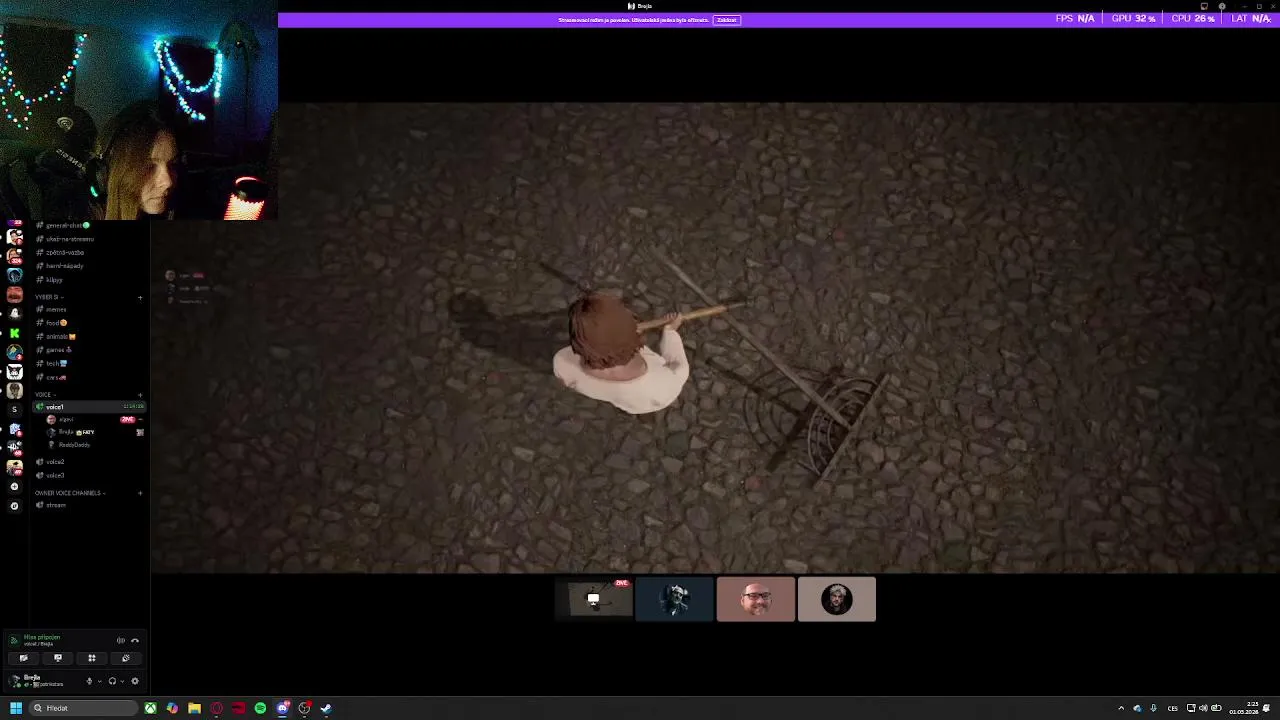Select the grey-haired avatar participant tile
This screenshot has height=720, width=1280.
coord(837,600)
